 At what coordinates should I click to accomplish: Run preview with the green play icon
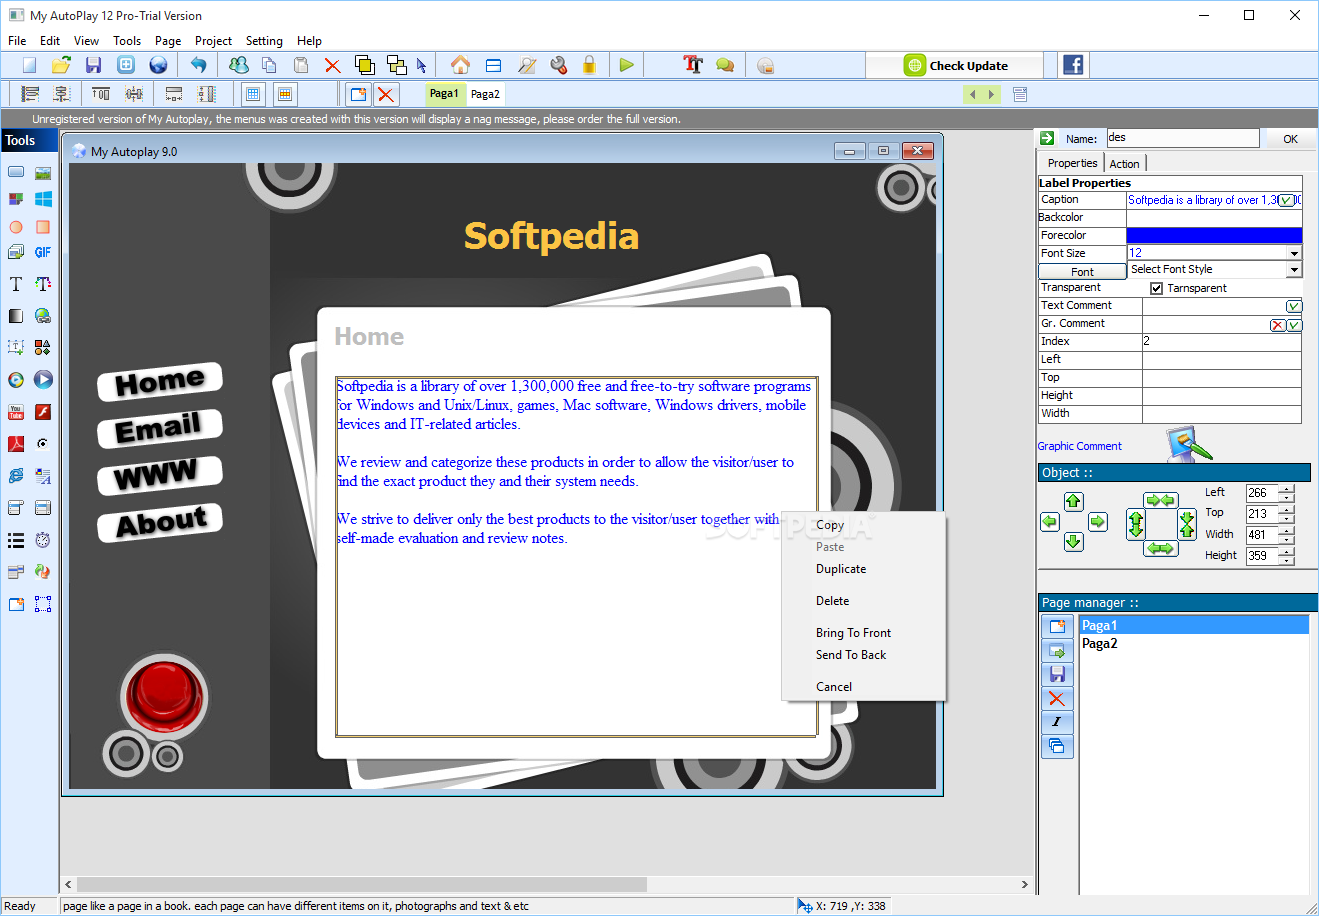pyautogui.click(x=626, y=65)
